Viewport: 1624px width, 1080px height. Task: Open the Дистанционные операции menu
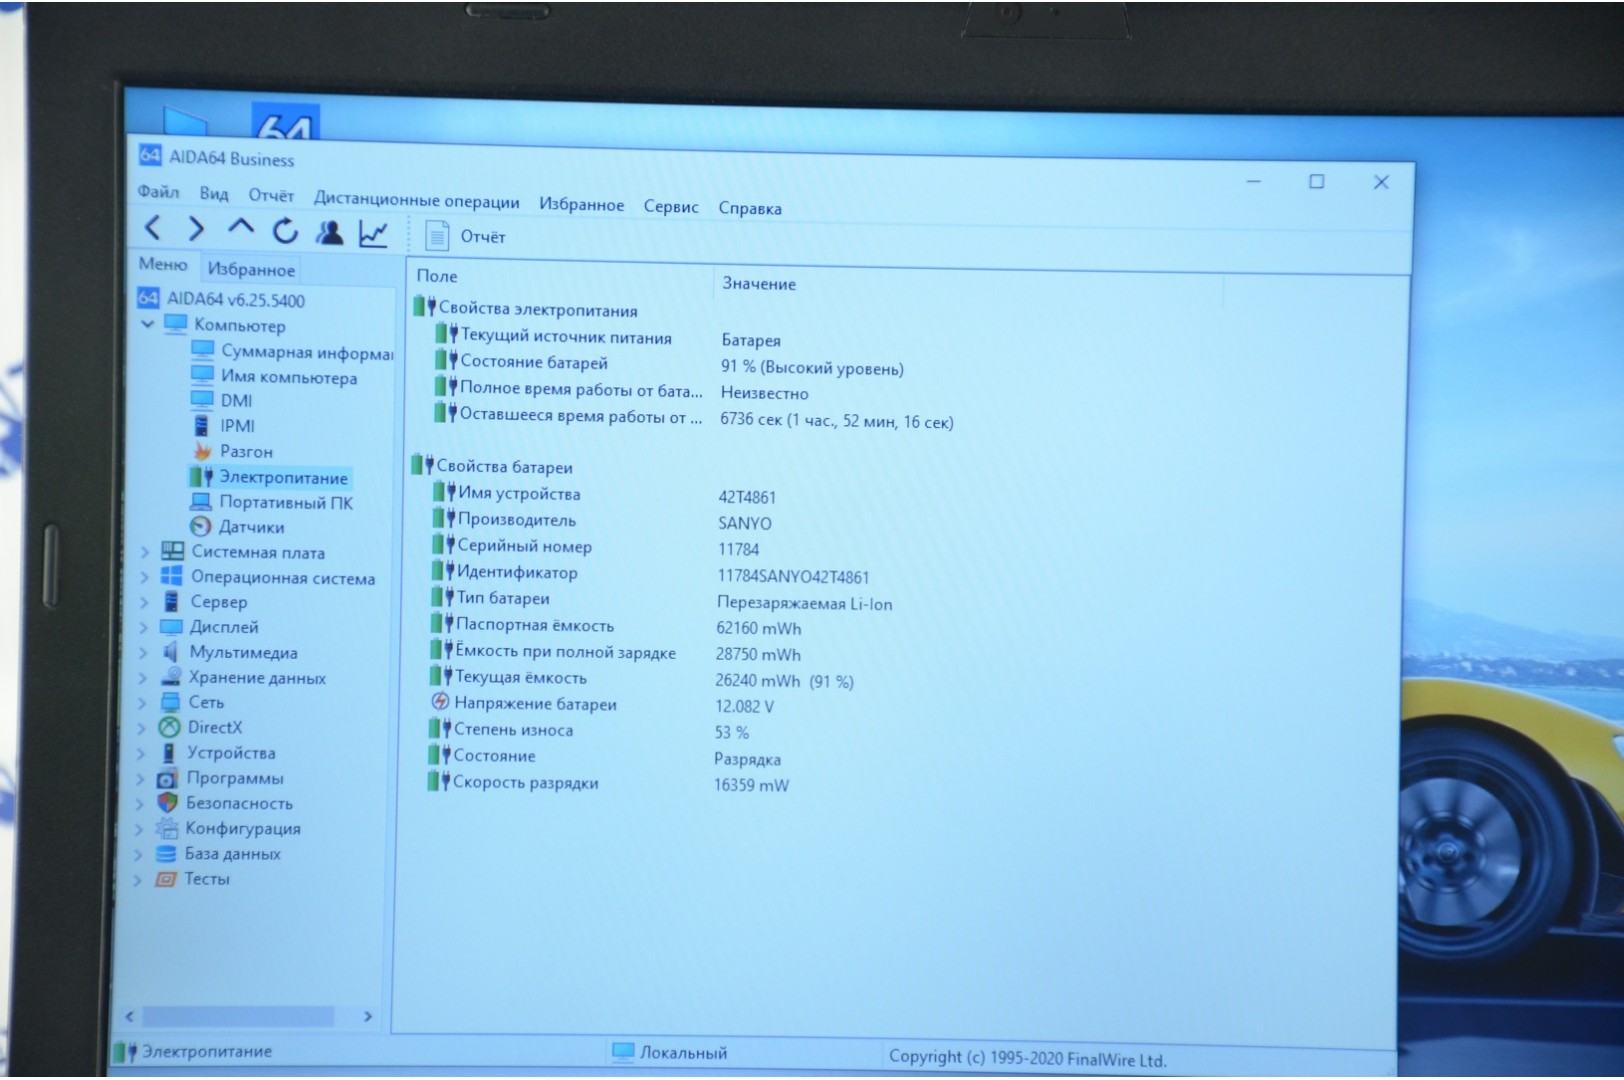(x=416, y=200)
